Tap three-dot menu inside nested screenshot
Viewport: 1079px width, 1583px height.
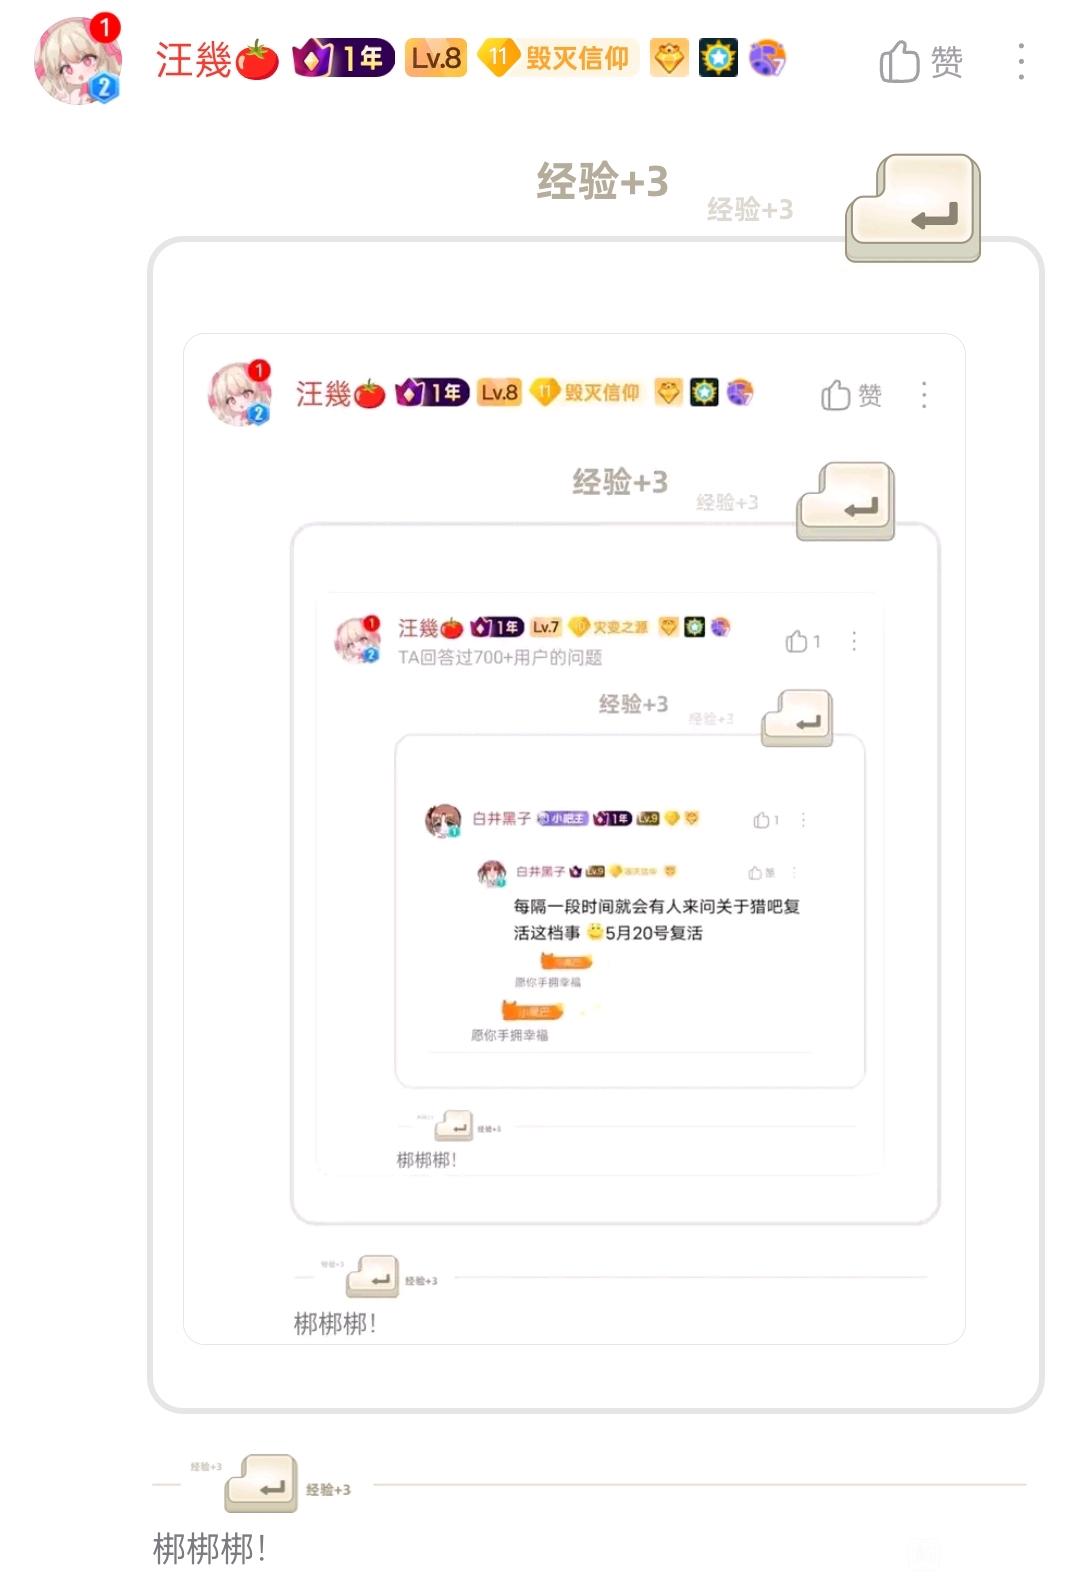pyautogui.click(x=923, y=395)
